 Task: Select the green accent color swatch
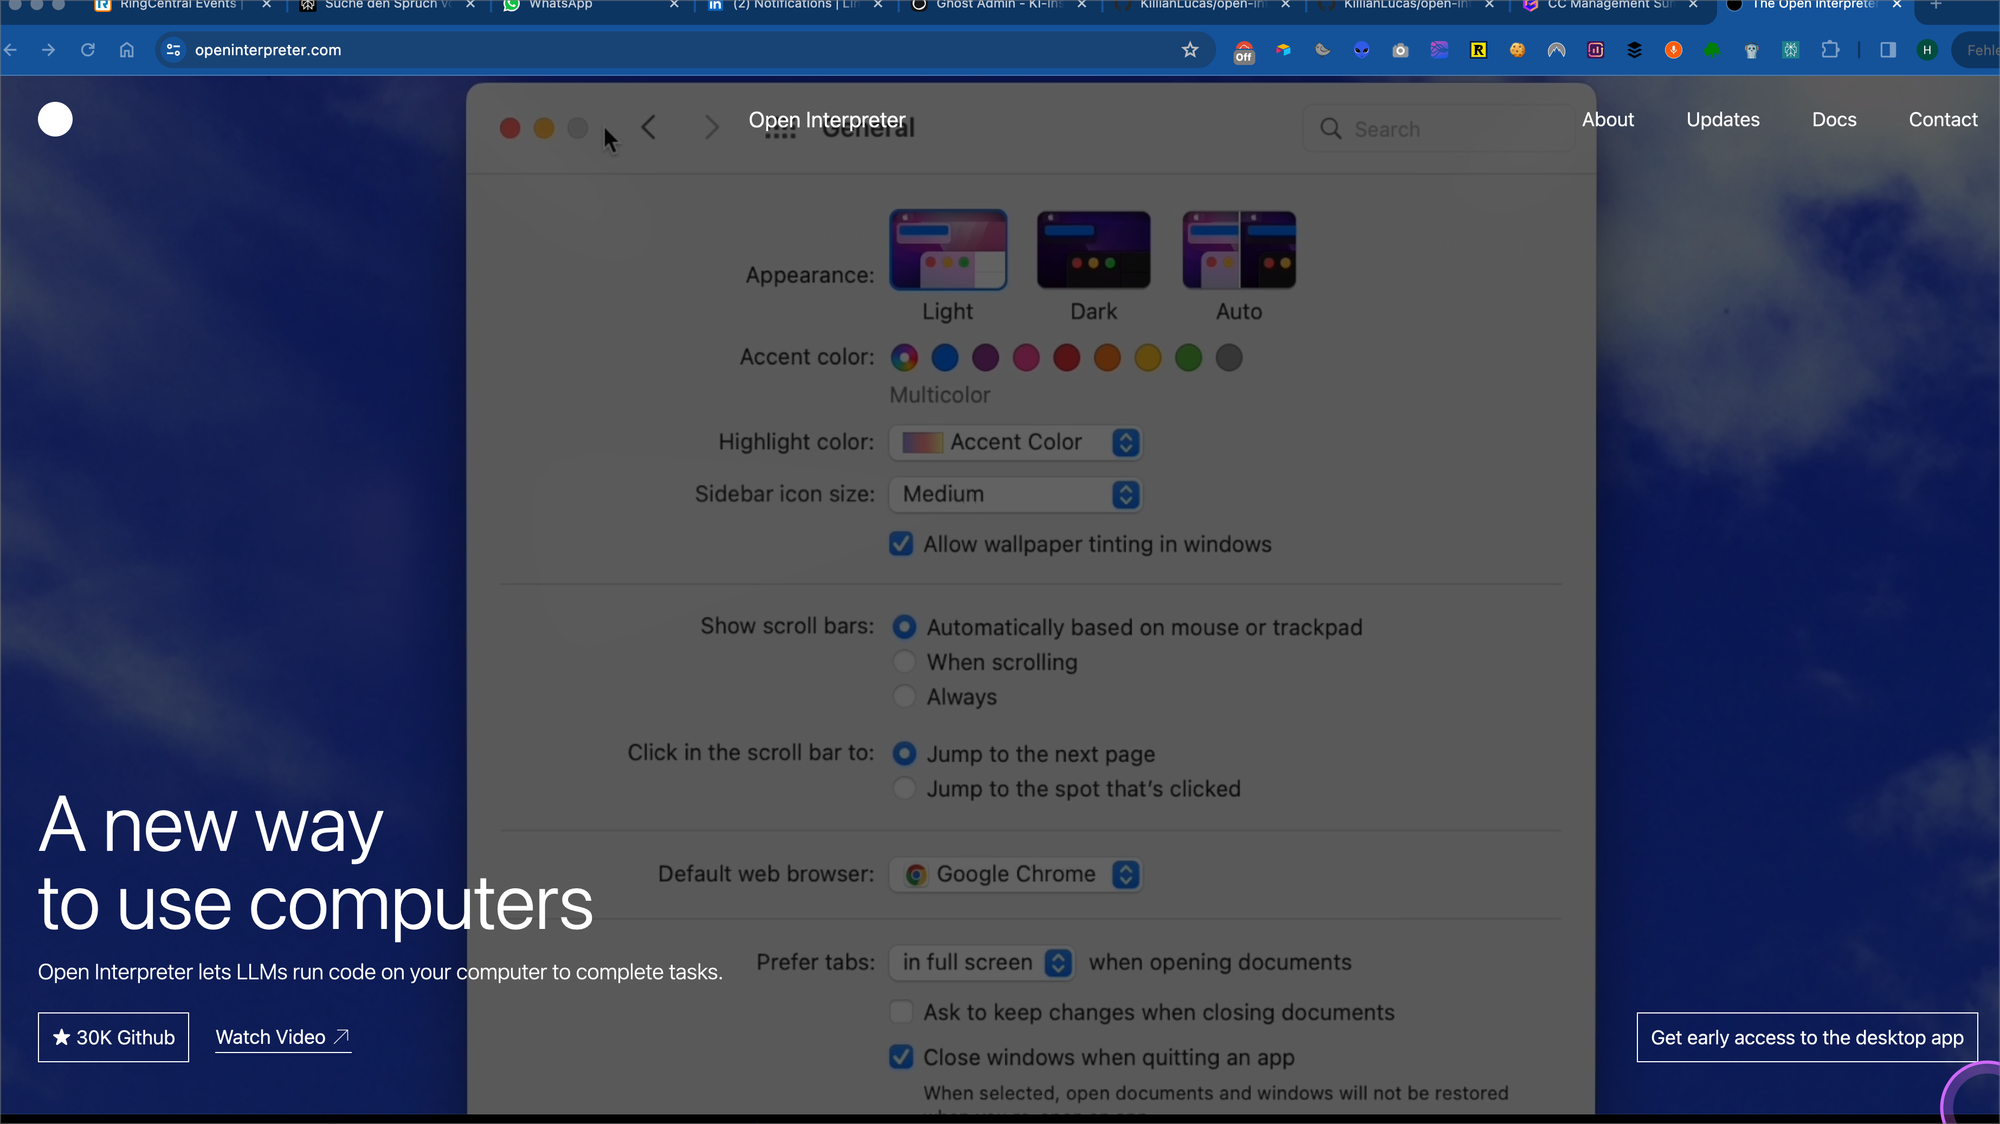point(1188,357)
